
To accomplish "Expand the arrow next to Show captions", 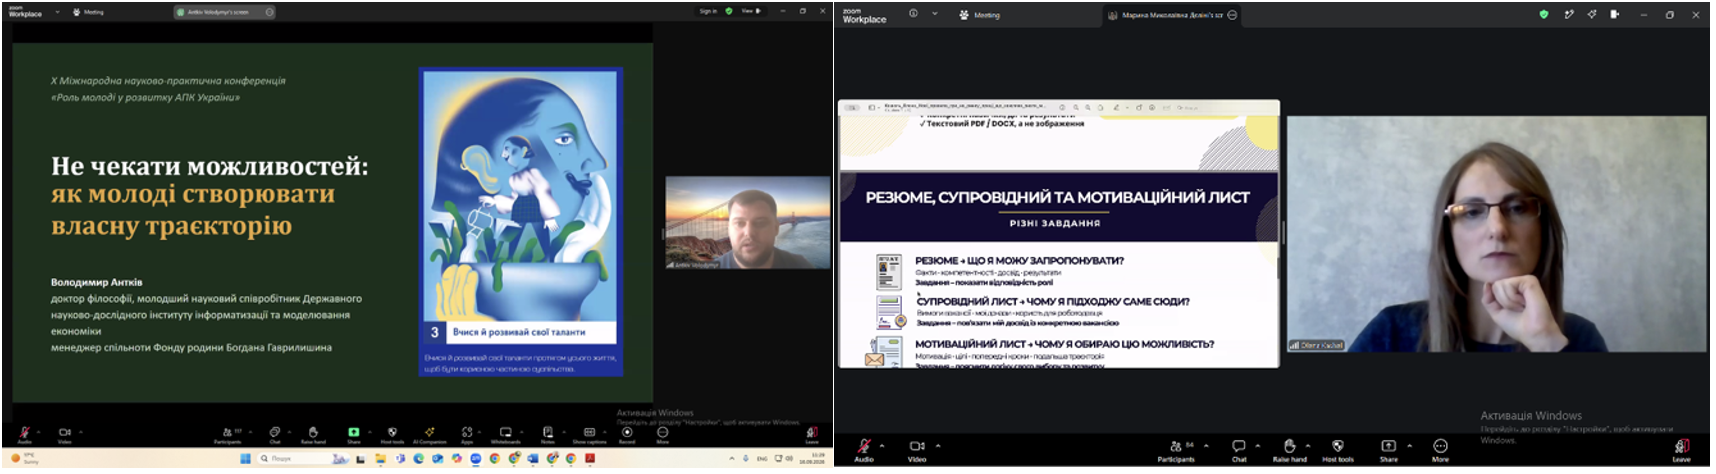I will click(x=606, y=432).
